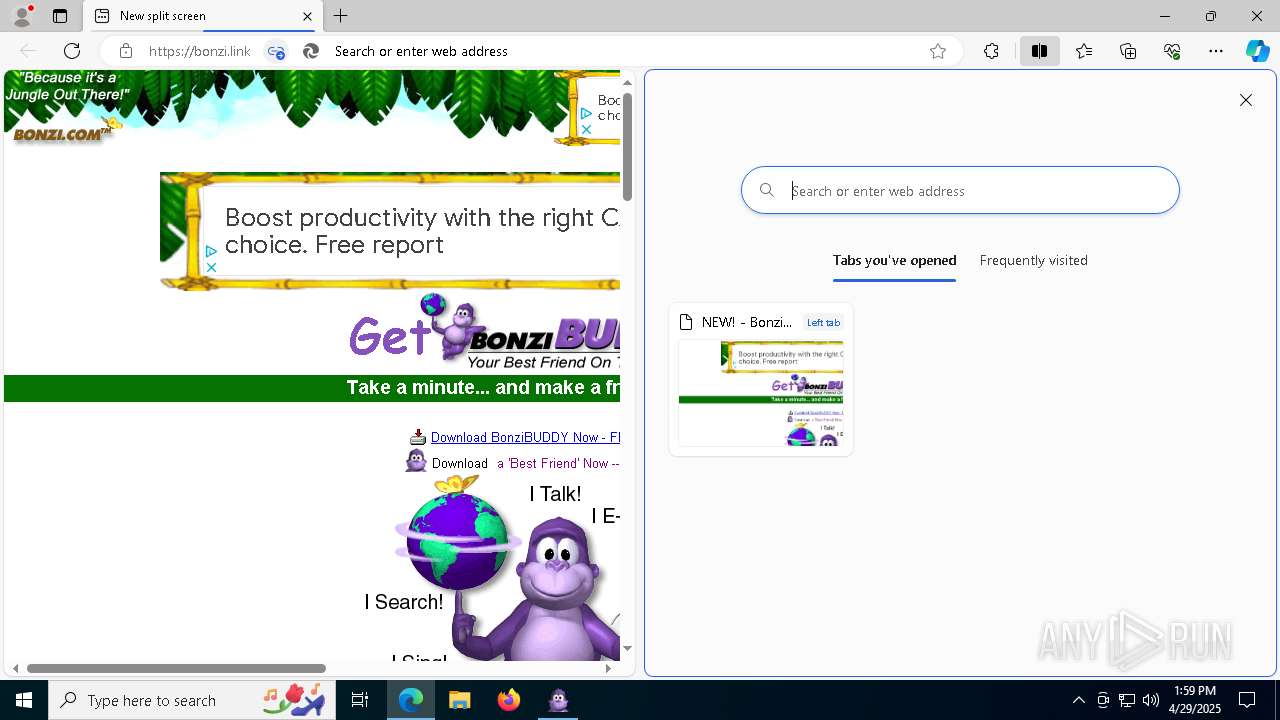The width and height of the screenshot is (1280, 720).
Task: Open the Favorites list icon
Action: pyautogui.click(x=1084, y=51)
